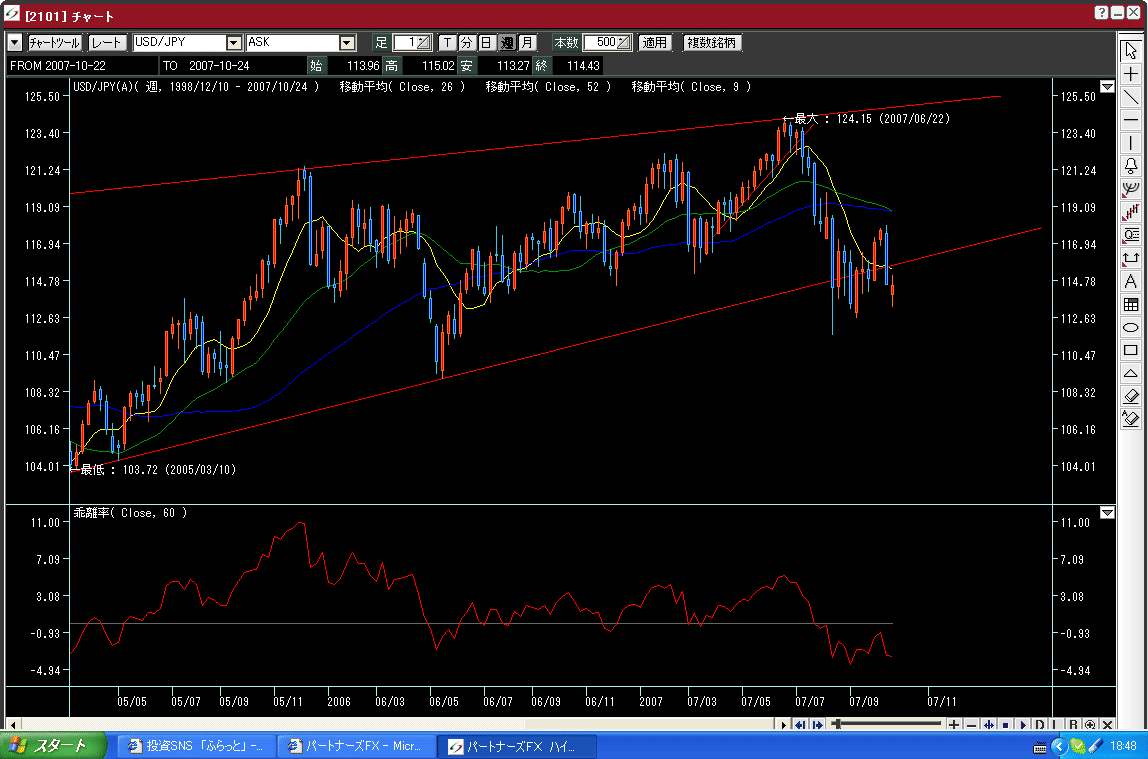Choose the horizontal line drawing tool
1148x759 pixels.
point(1131,120)
